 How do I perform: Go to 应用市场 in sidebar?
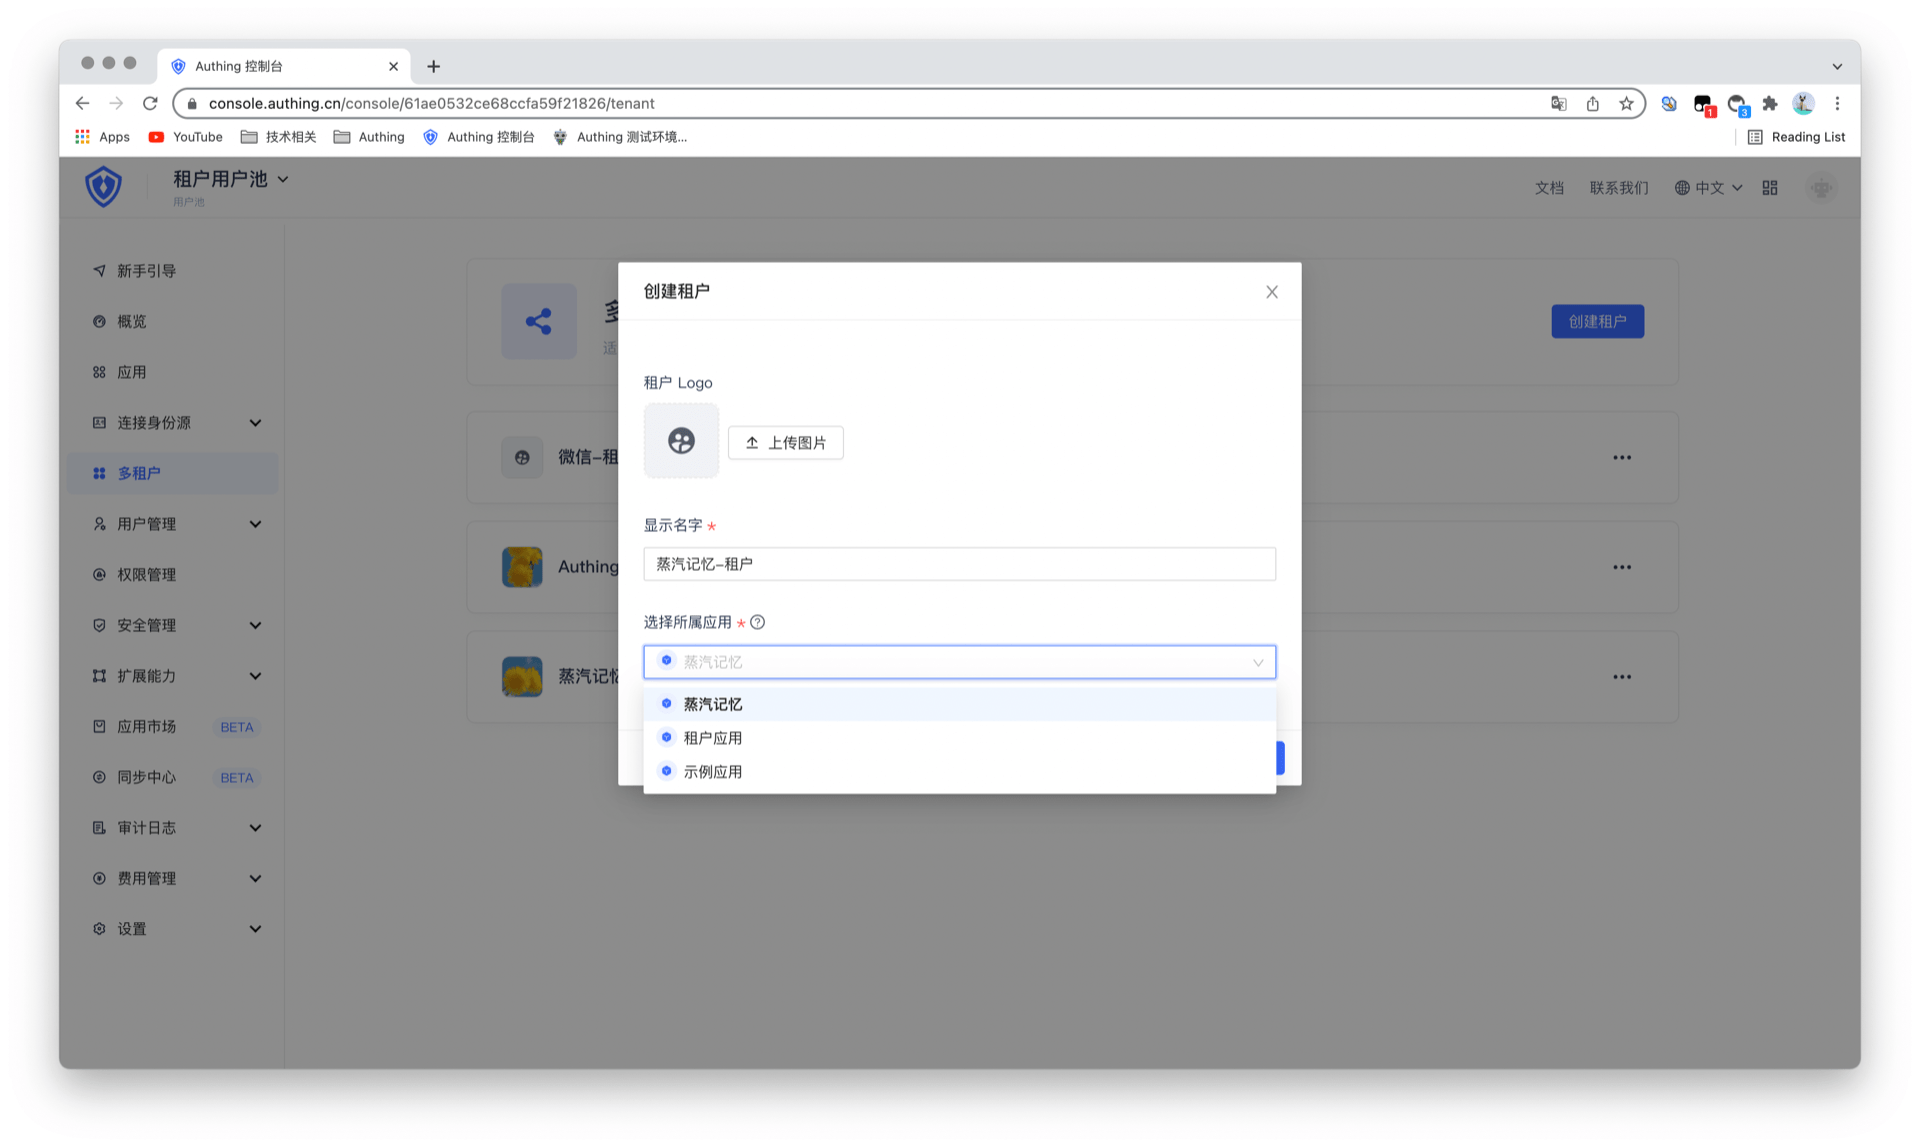click(x=146, y=727)
